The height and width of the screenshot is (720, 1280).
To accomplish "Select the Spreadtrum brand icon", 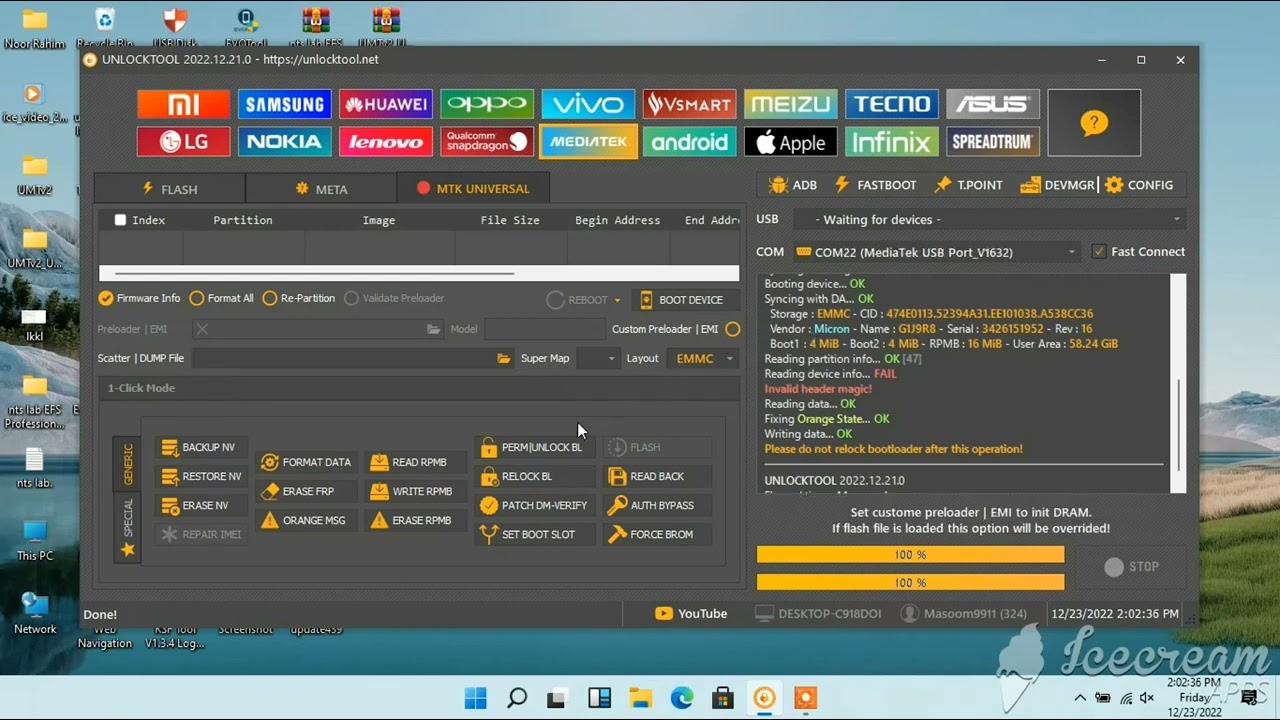I will [x=992, y=142].
